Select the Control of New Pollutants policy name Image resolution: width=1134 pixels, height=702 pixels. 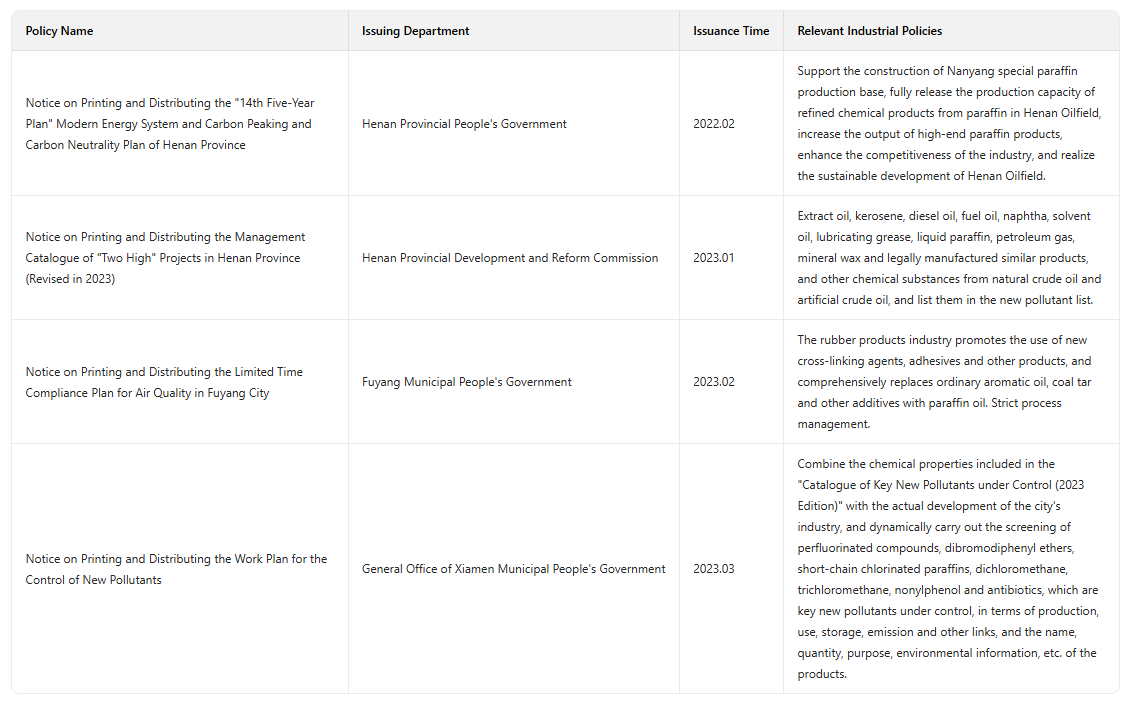click(x=176, y=569)
